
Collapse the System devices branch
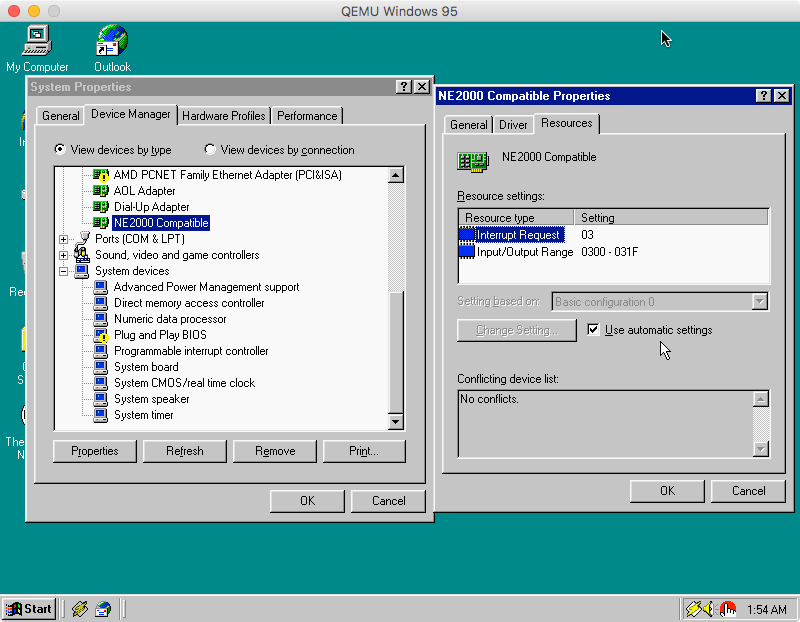point(63,271)
